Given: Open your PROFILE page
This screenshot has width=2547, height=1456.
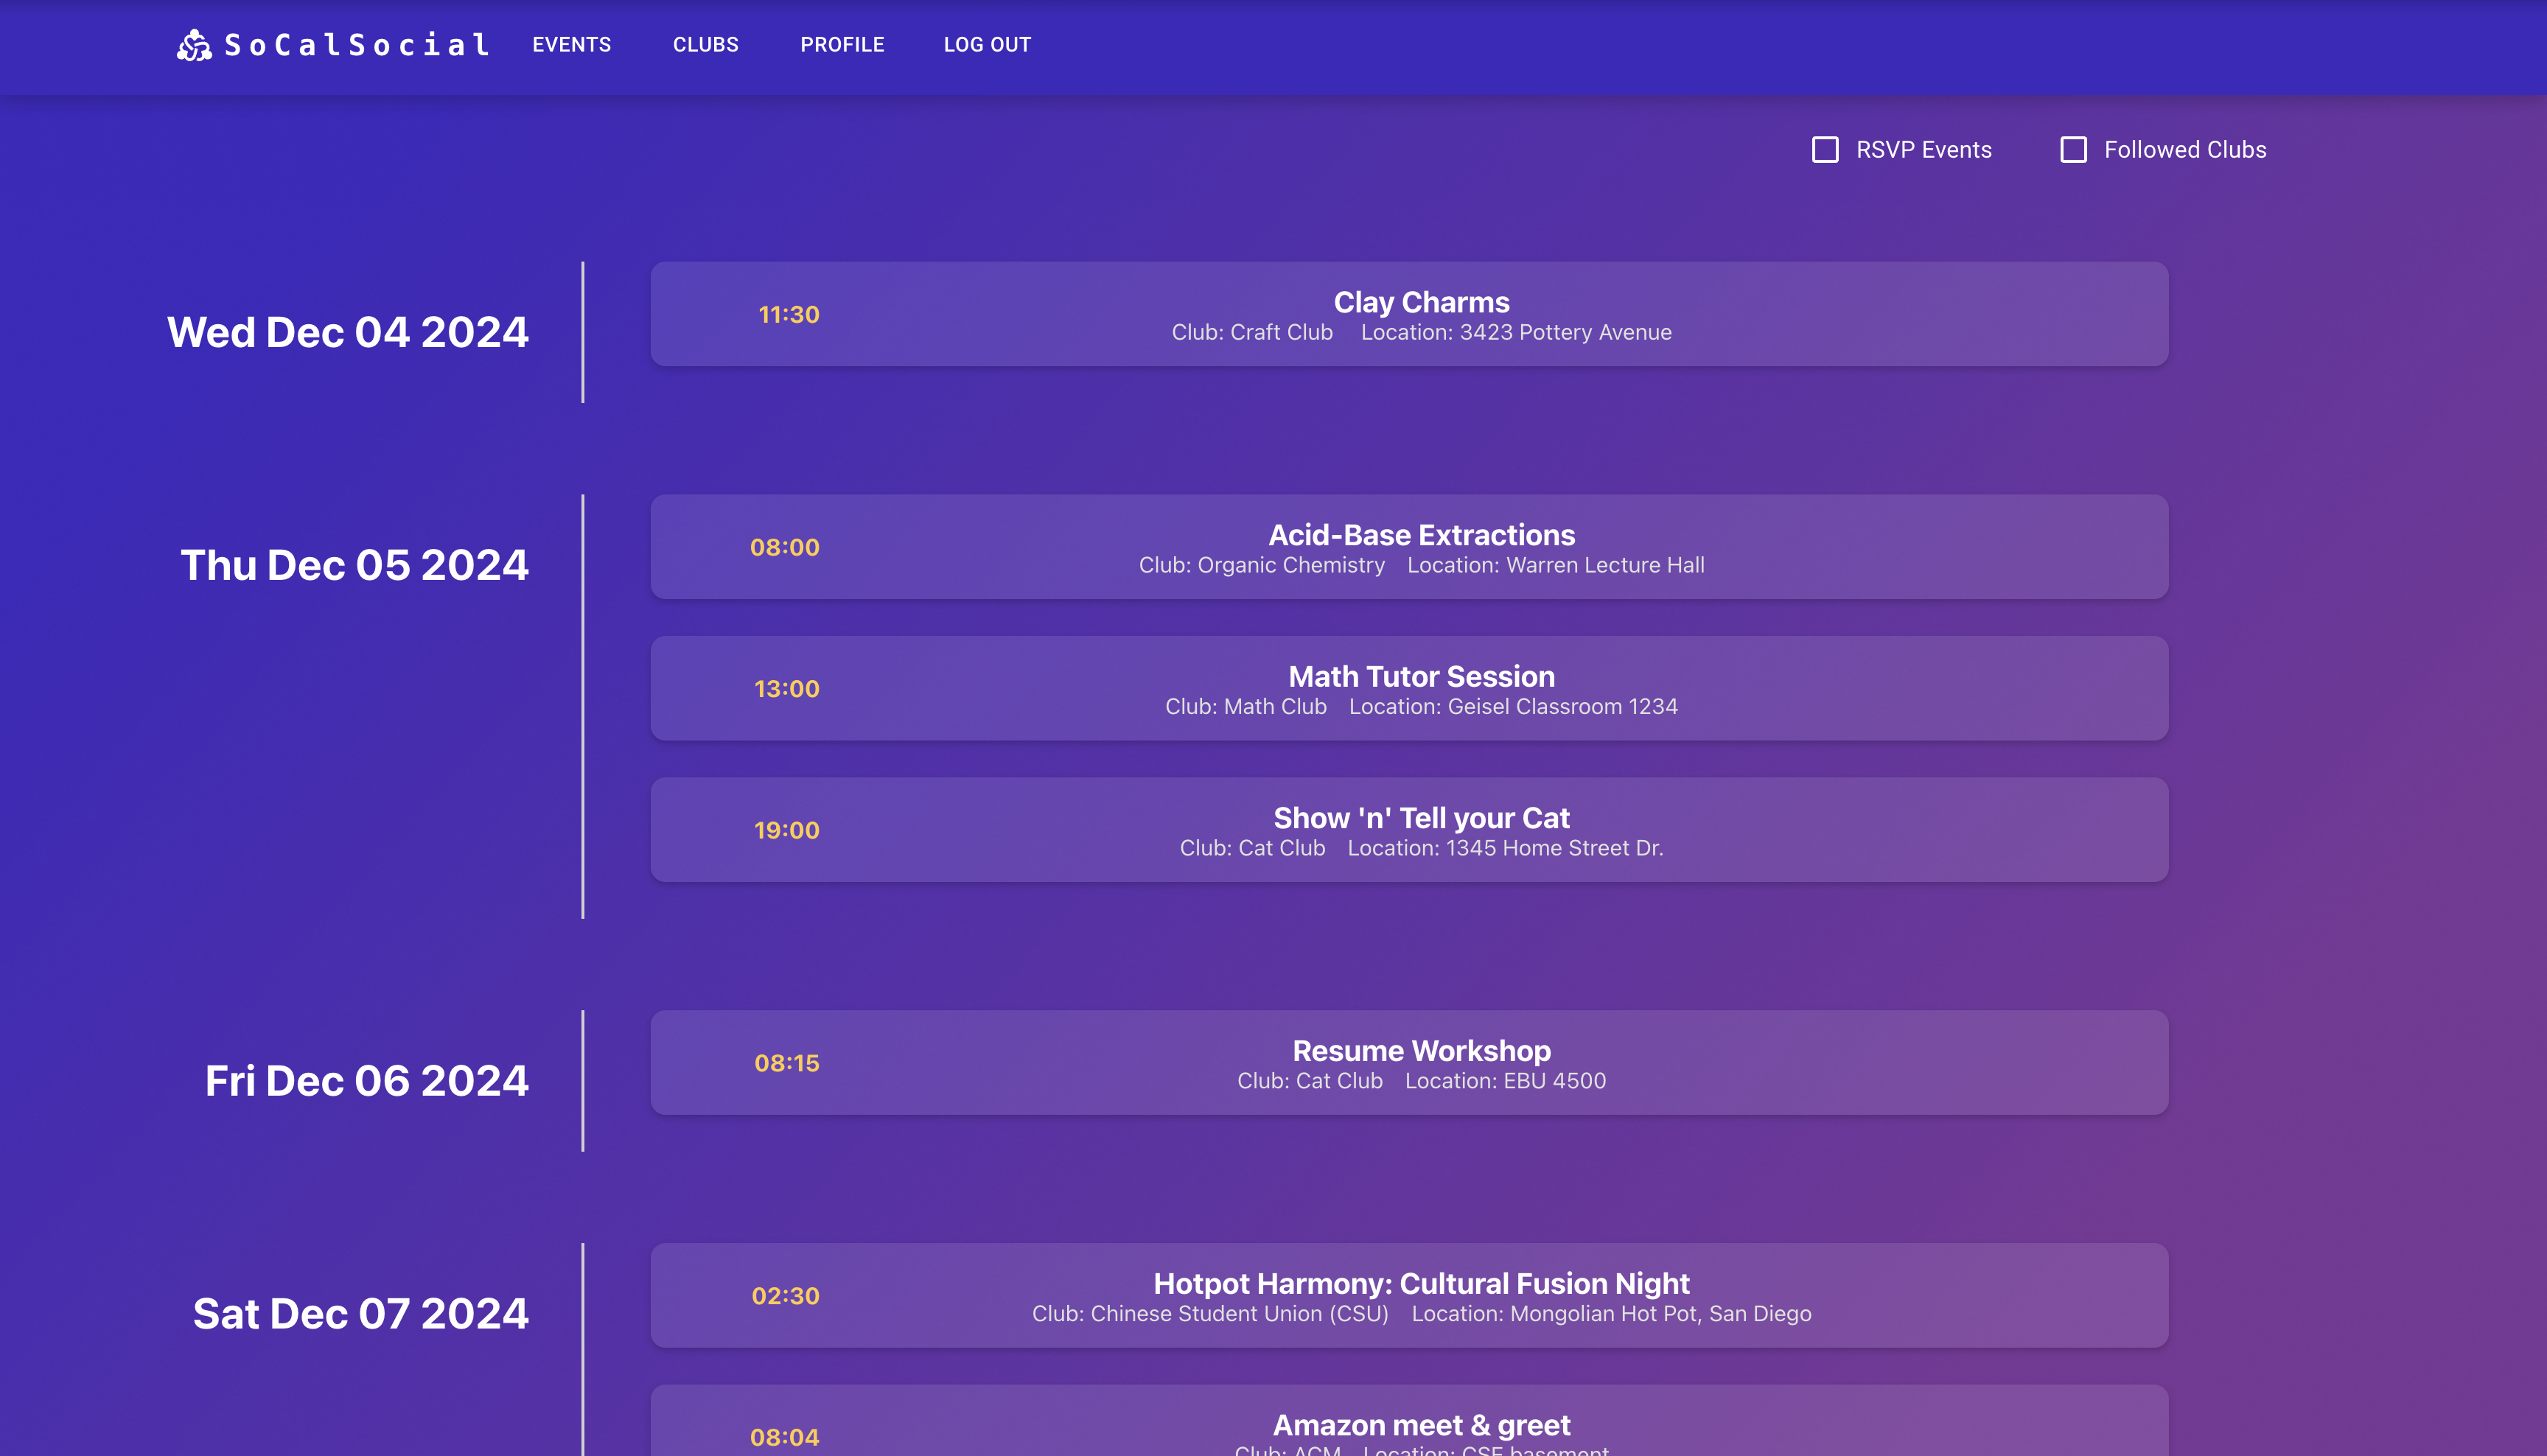Looking at the screenshot, I should (x=842, y=44).
